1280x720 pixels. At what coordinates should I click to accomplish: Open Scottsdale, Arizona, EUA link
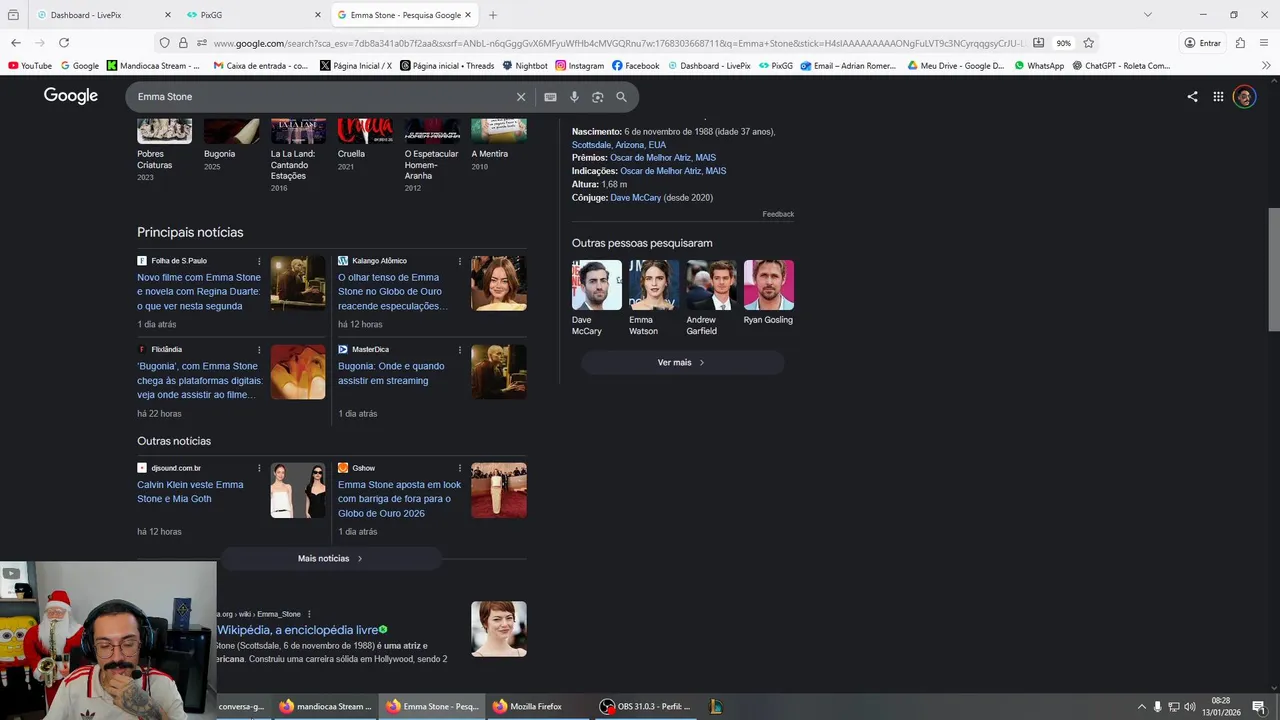(x=619, y=145)
